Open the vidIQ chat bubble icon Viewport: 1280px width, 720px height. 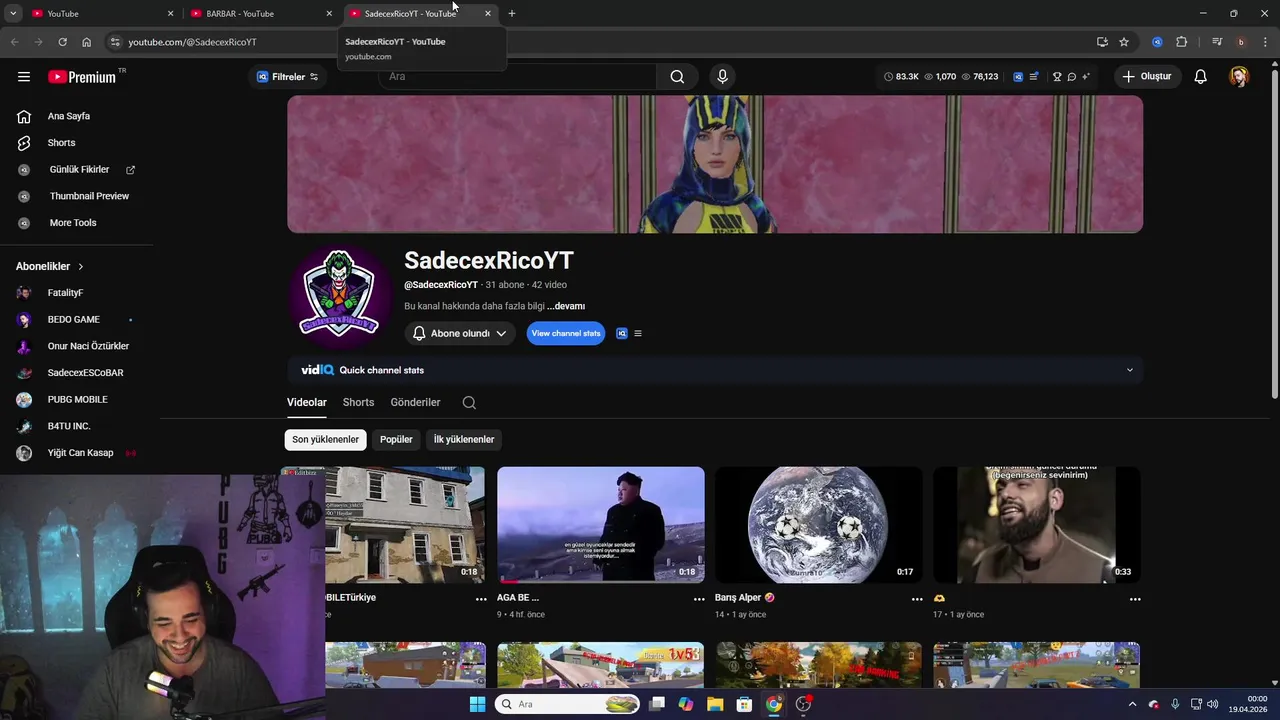point(1071,77)
